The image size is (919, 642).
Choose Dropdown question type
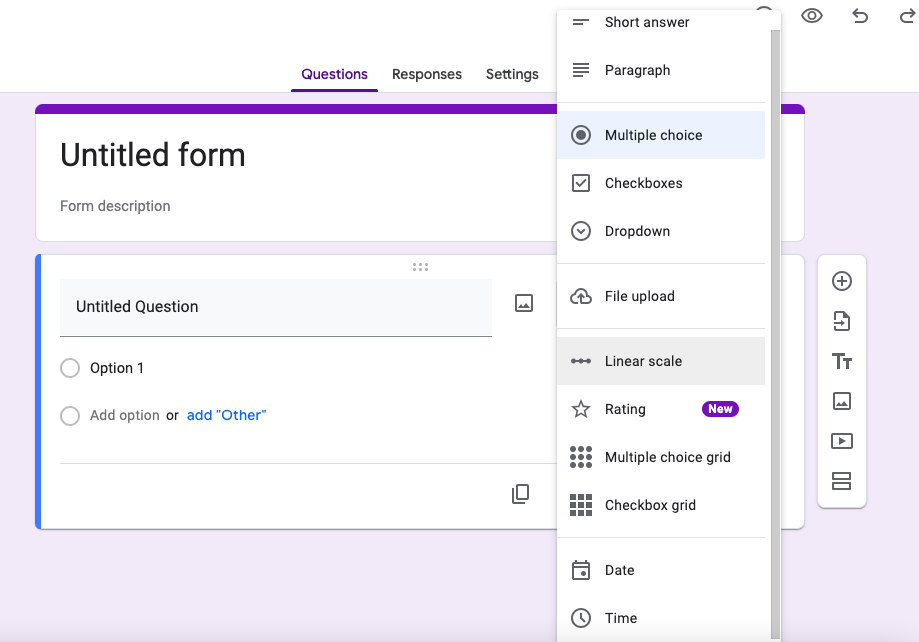point(661,231)
